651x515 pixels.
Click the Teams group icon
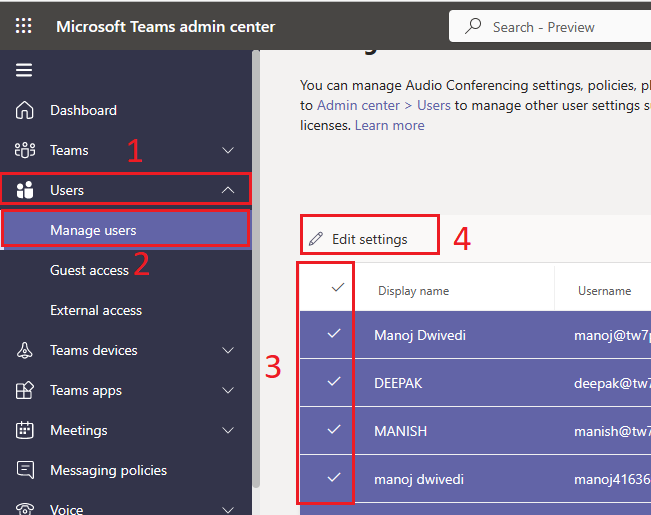[25, 150]
